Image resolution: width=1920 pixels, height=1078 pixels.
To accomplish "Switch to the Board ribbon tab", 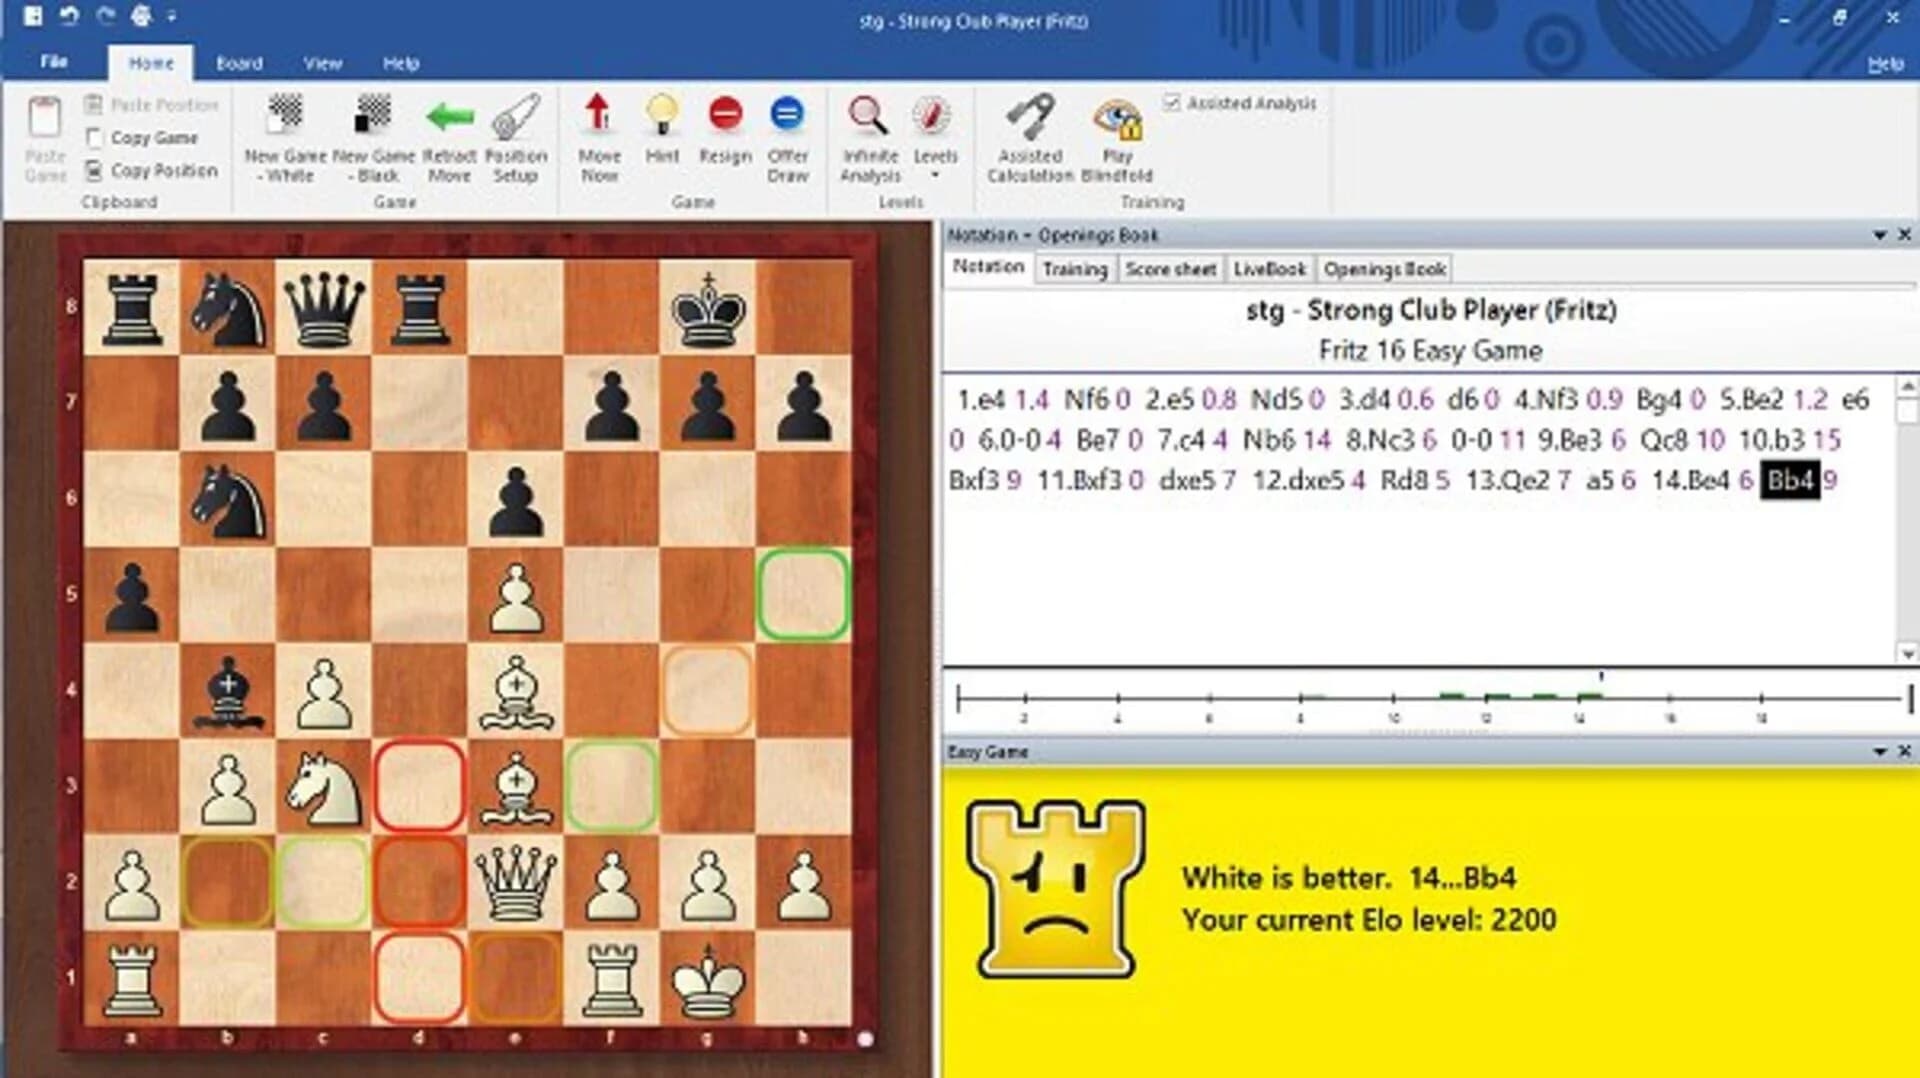I will pyautogui.click(x=239, y=62).
